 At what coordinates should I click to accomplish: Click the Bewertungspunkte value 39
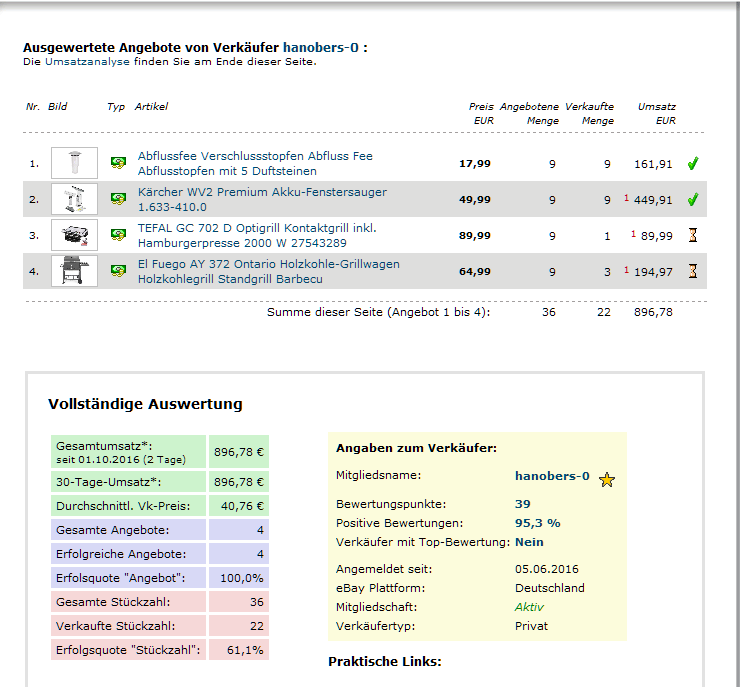pyautogui.click(x=522, y=504)
